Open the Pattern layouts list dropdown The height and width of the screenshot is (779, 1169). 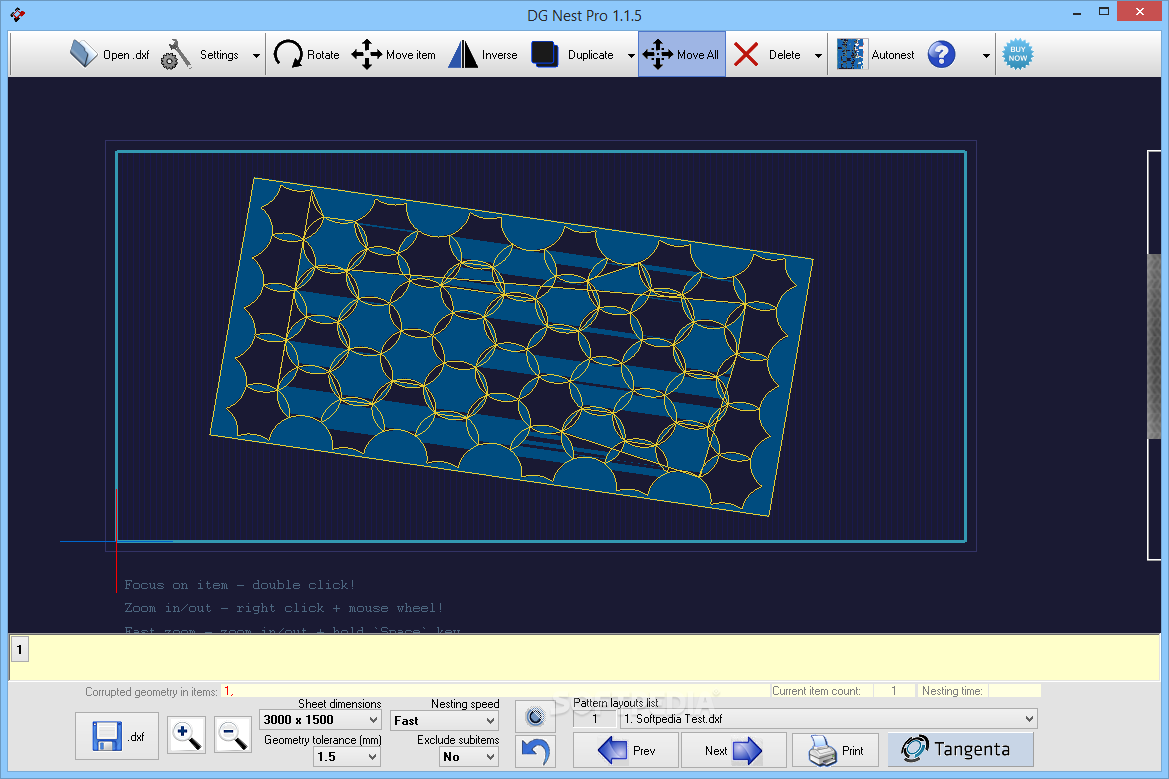click(x=828, y=719)
